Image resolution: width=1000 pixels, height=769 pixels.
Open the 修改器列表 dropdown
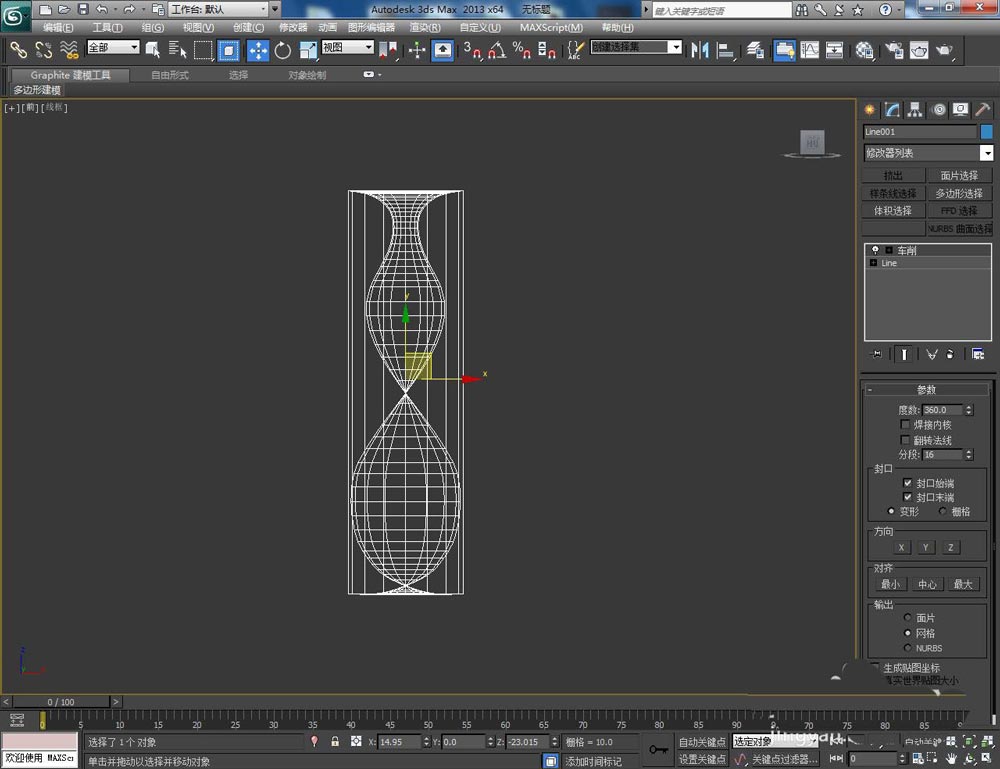click(x=986, y=153)
